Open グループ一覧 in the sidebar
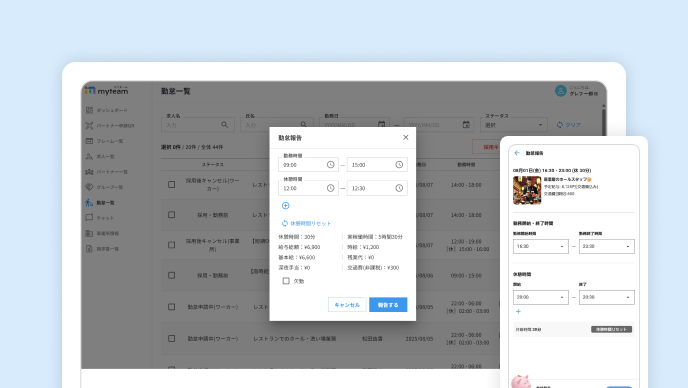The width and height of the screenshot is (688, 388). coord(104,187)
